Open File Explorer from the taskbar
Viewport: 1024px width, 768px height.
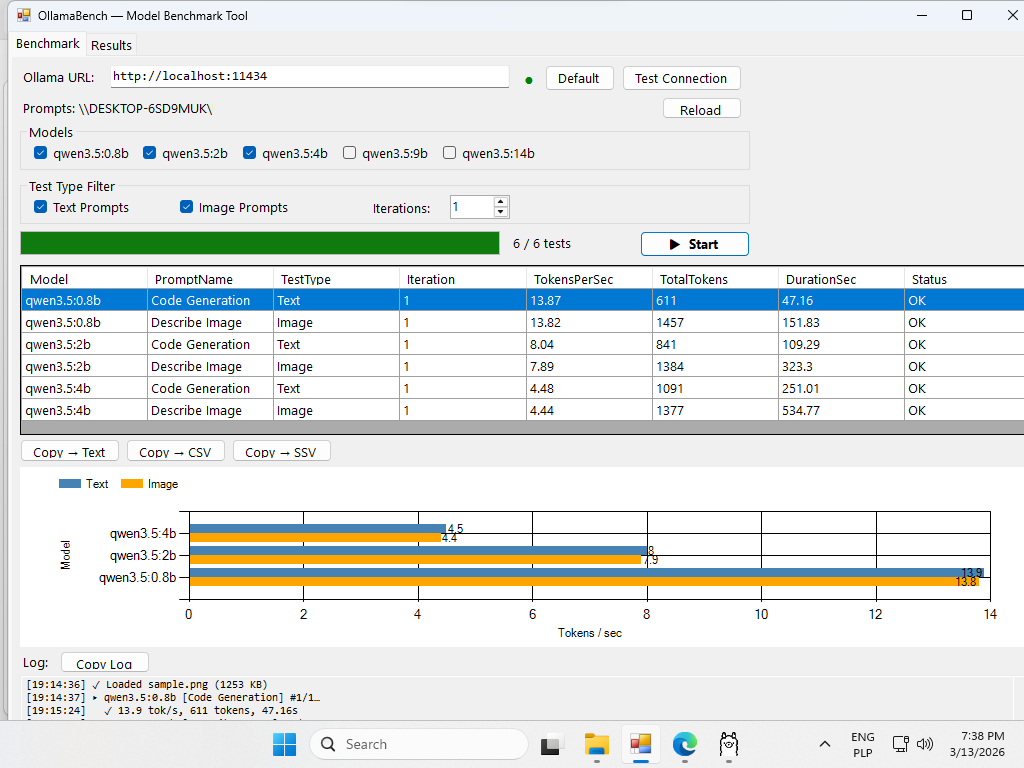tap(596, 744)
